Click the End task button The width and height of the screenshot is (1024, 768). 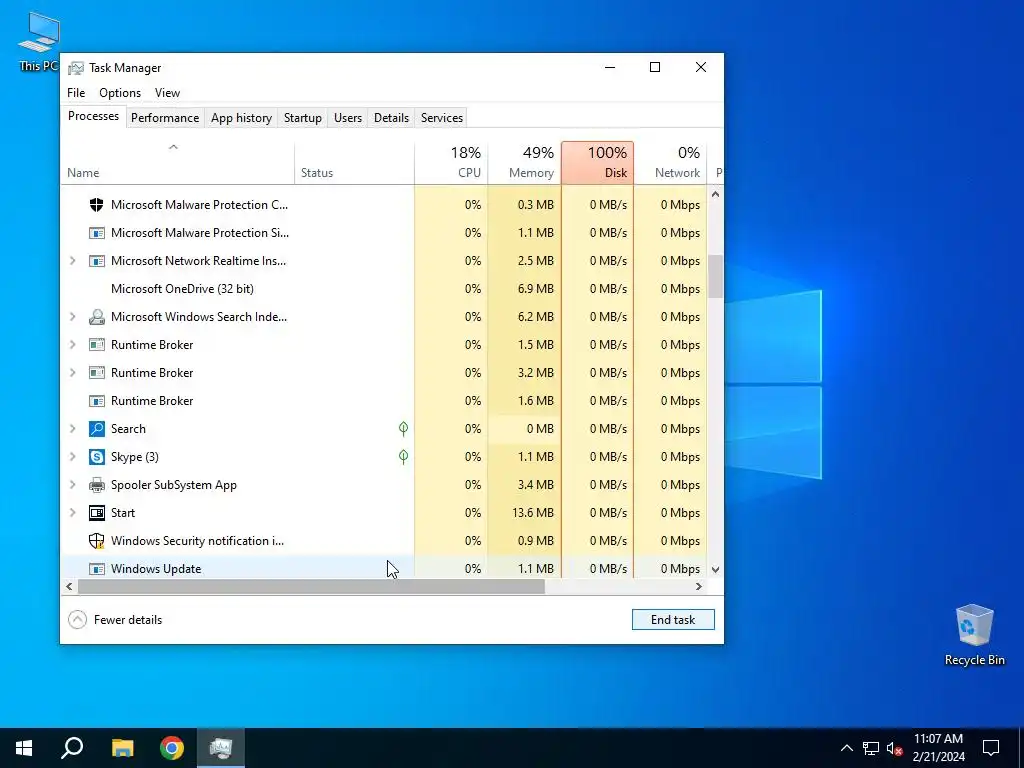[673, 620]
